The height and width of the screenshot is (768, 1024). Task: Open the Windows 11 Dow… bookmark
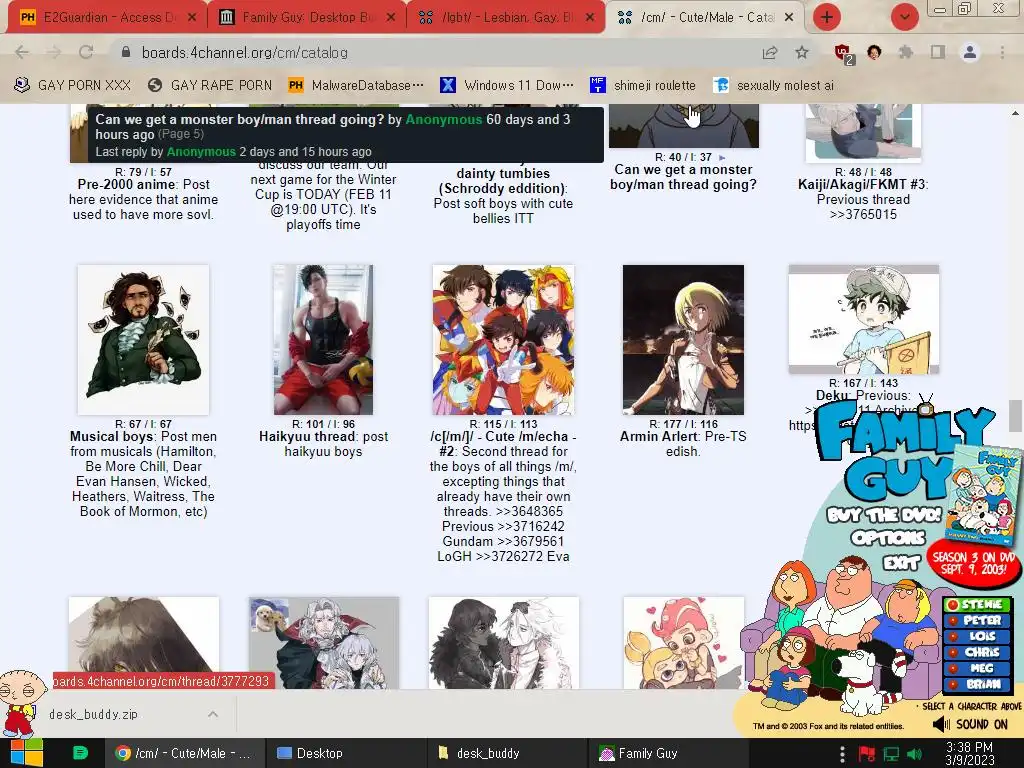(507, 85)
